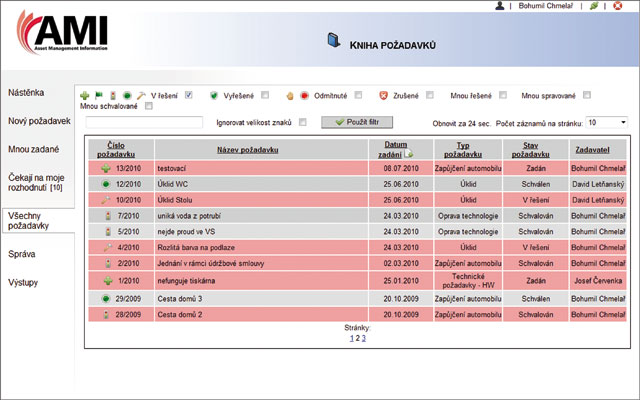Click the request name Úklid WC
This screenshot has height=400, width=640.
(173, 184)
